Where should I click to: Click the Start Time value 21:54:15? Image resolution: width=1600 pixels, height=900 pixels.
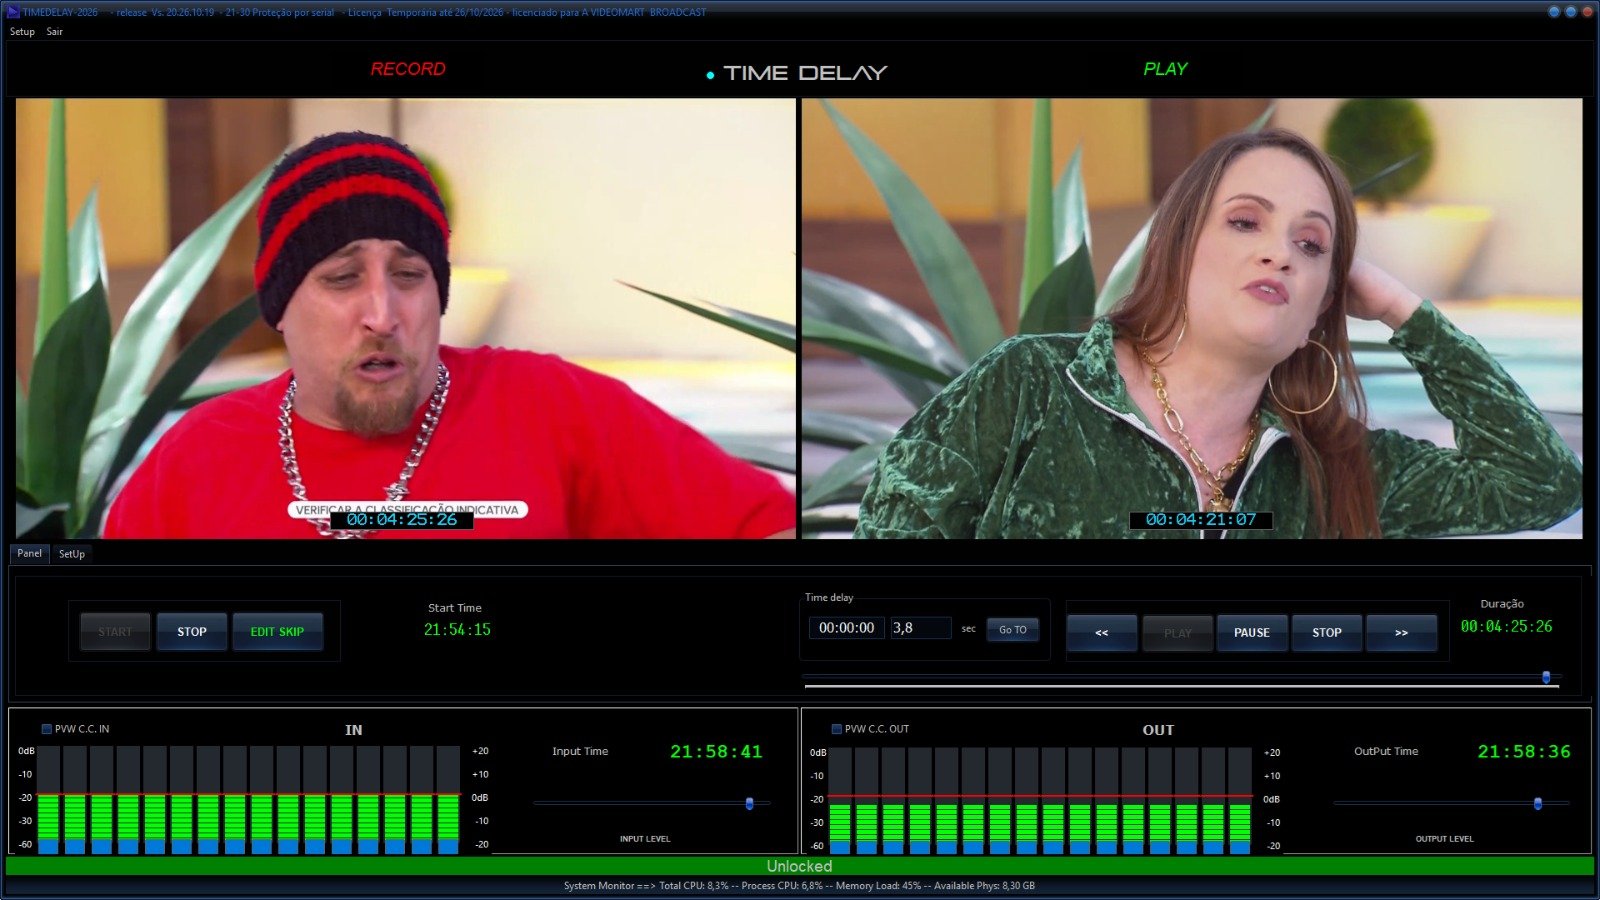pos(457,630)
